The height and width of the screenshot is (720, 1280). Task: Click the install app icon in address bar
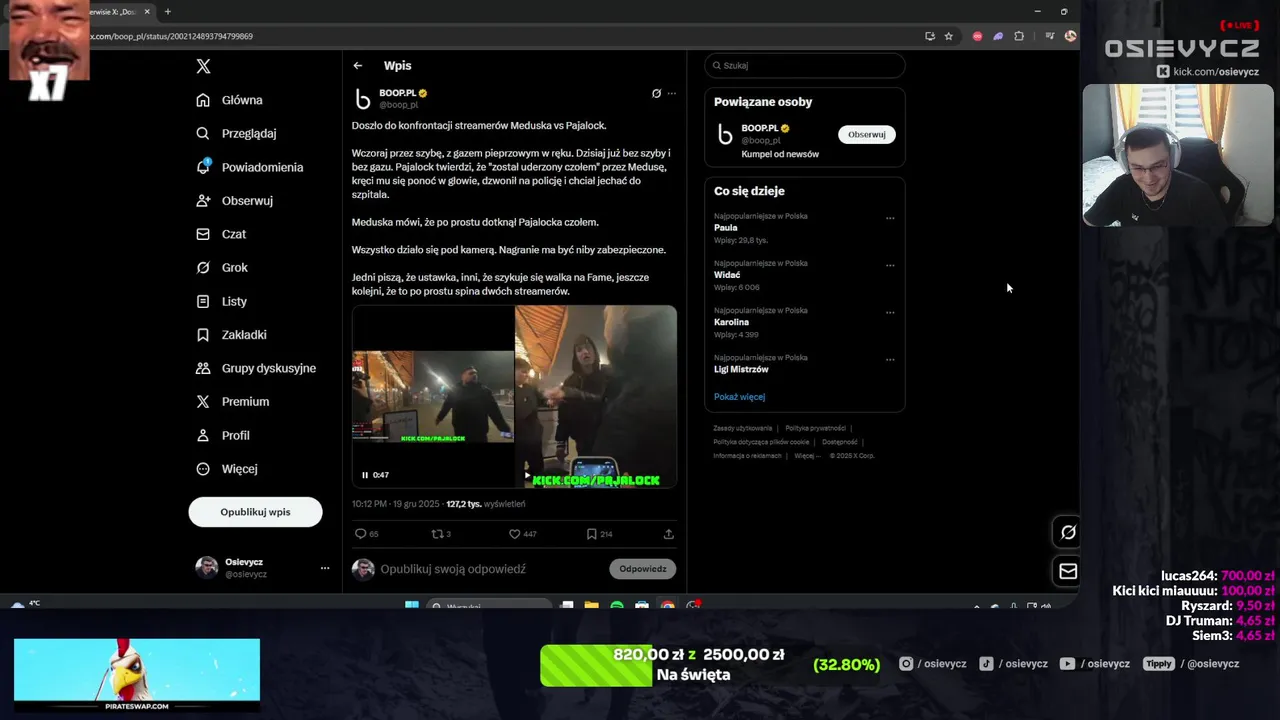[x=930, y=36]
